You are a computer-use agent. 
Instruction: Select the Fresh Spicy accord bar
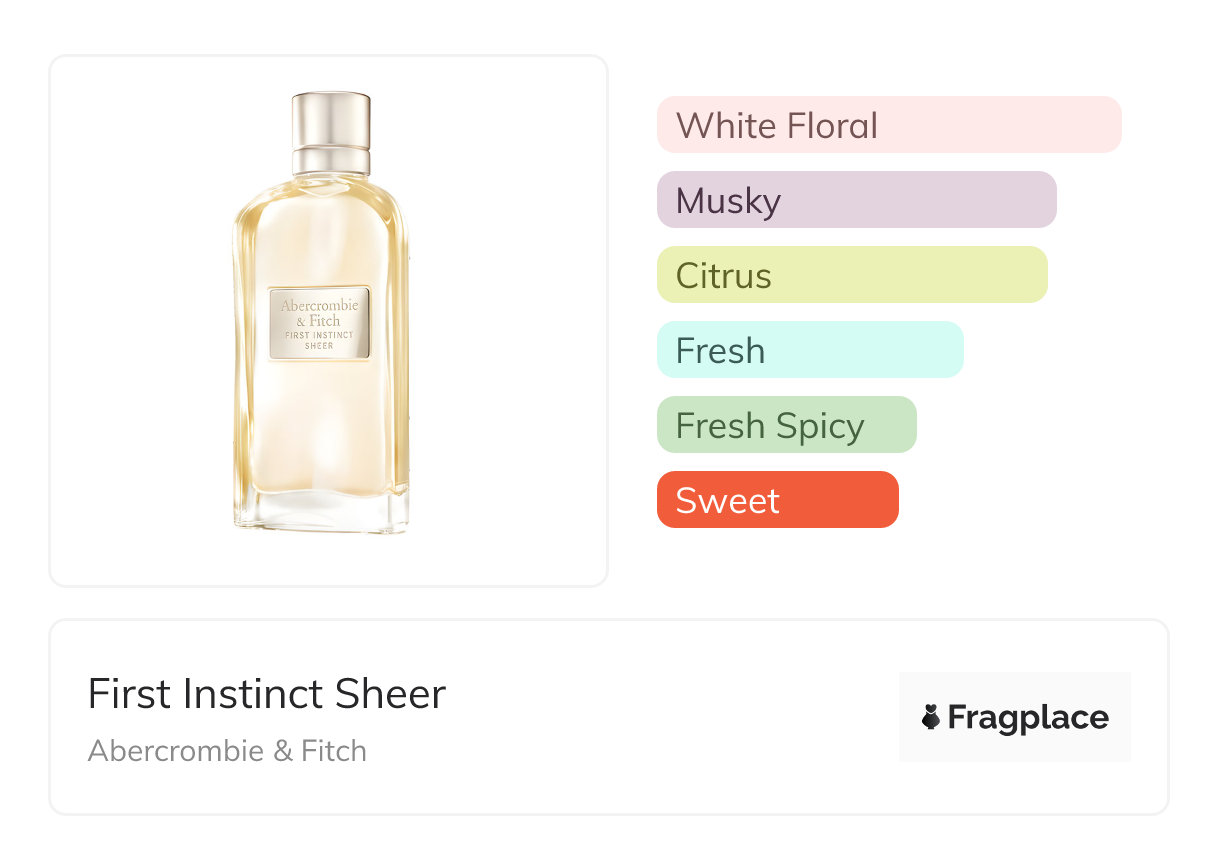click(786, 425)
